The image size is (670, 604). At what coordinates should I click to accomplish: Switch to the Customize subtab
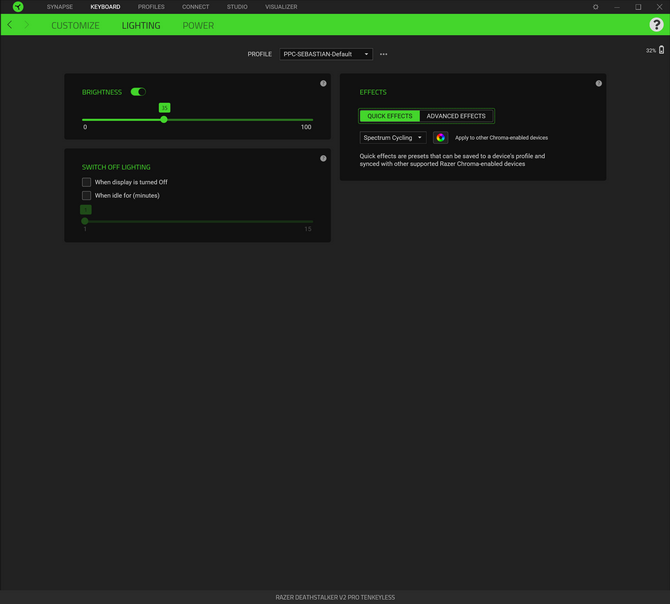pyautogui.click(x=75, y=26)
